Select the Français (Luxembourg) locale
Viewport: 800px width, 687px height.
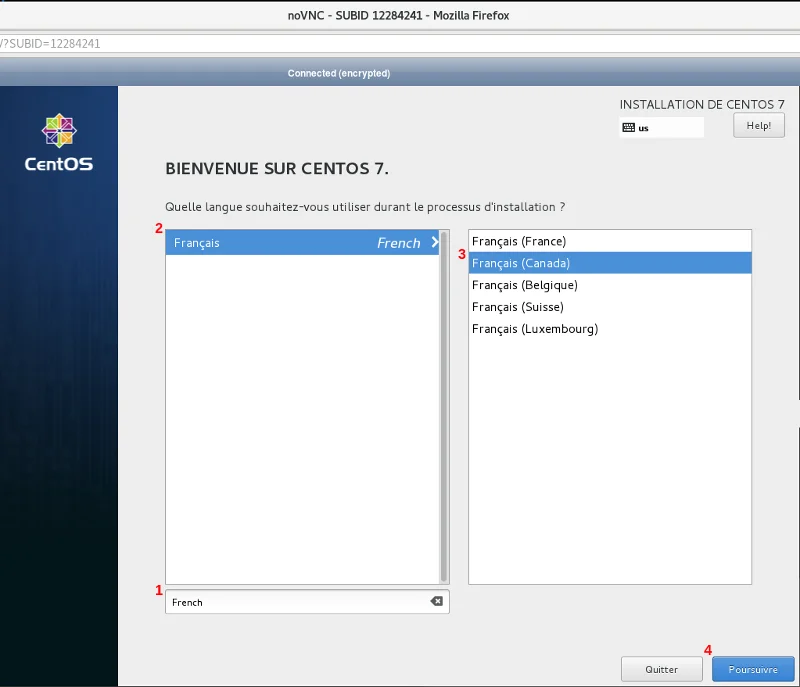click(560, 329)
